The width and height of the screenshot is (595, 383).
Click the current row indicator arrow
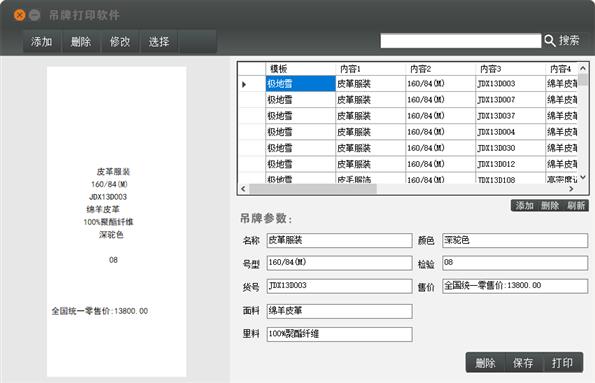(x=244, y=84)
